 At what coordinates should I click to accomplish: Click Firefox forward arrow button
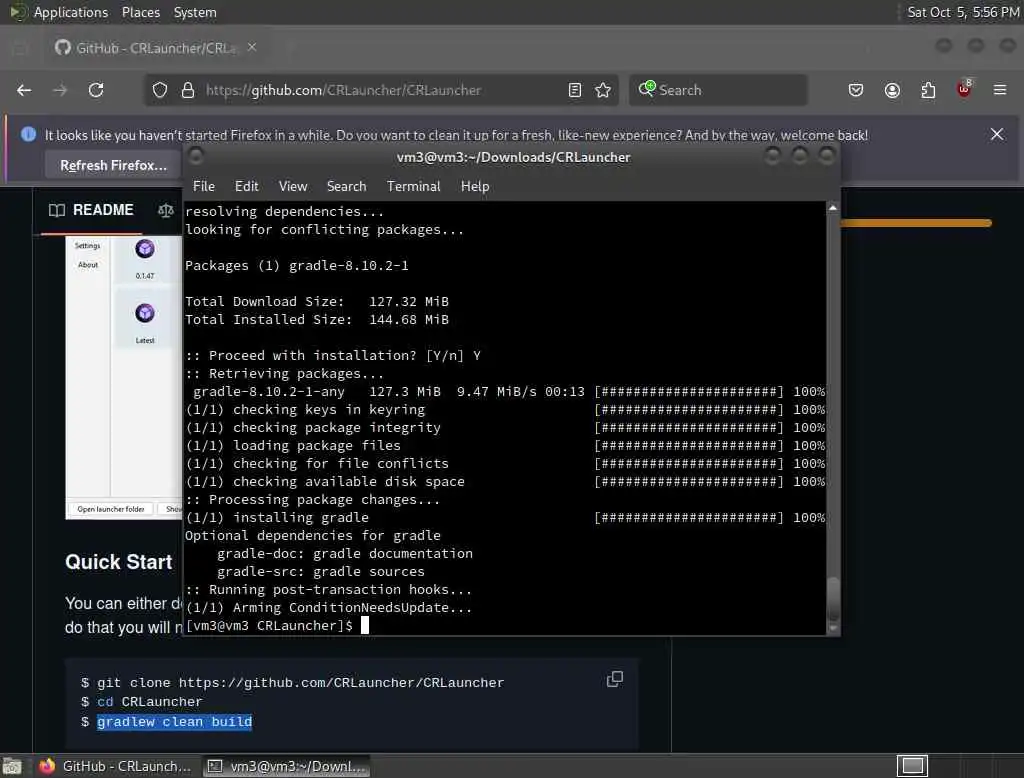(x=60, y=90)
